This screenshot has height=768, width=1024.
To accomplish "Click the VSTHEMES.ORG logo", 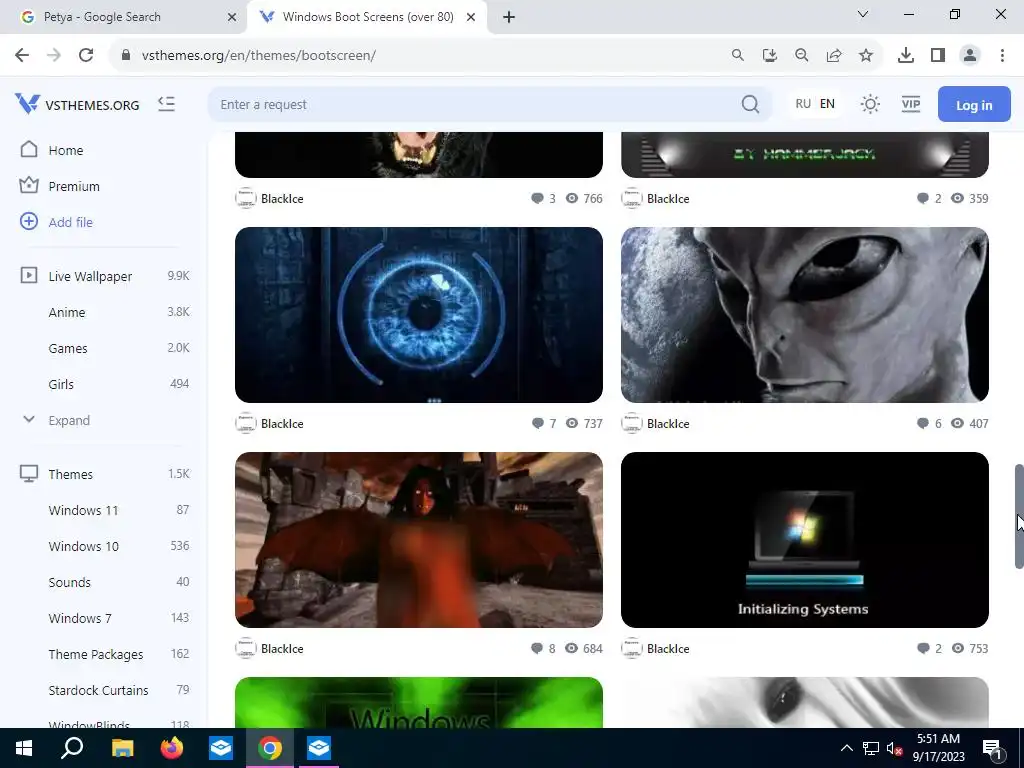I will pos(77,104).
